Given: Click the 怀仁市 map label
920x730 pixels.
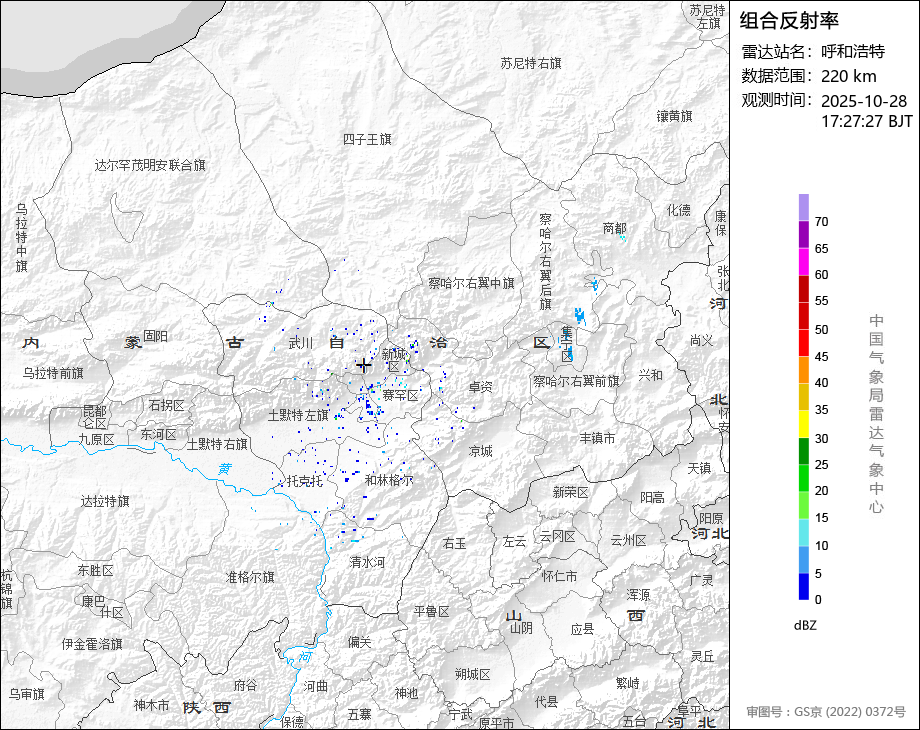Looking at the screenshot, I should tap(559, 576).
